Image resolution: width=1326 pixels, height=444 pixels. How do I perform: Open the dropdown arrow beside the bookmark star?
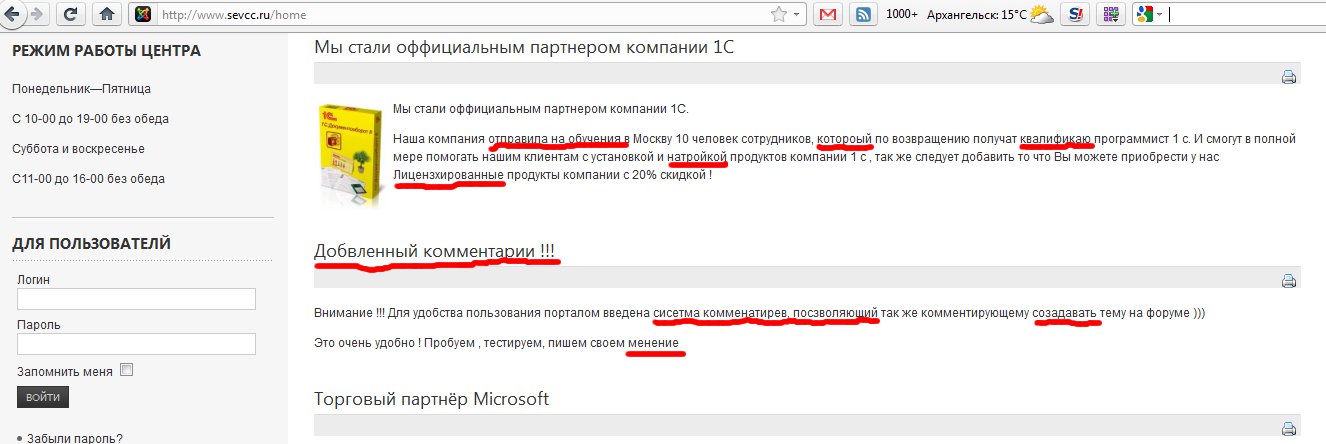[x=797, y=14]
